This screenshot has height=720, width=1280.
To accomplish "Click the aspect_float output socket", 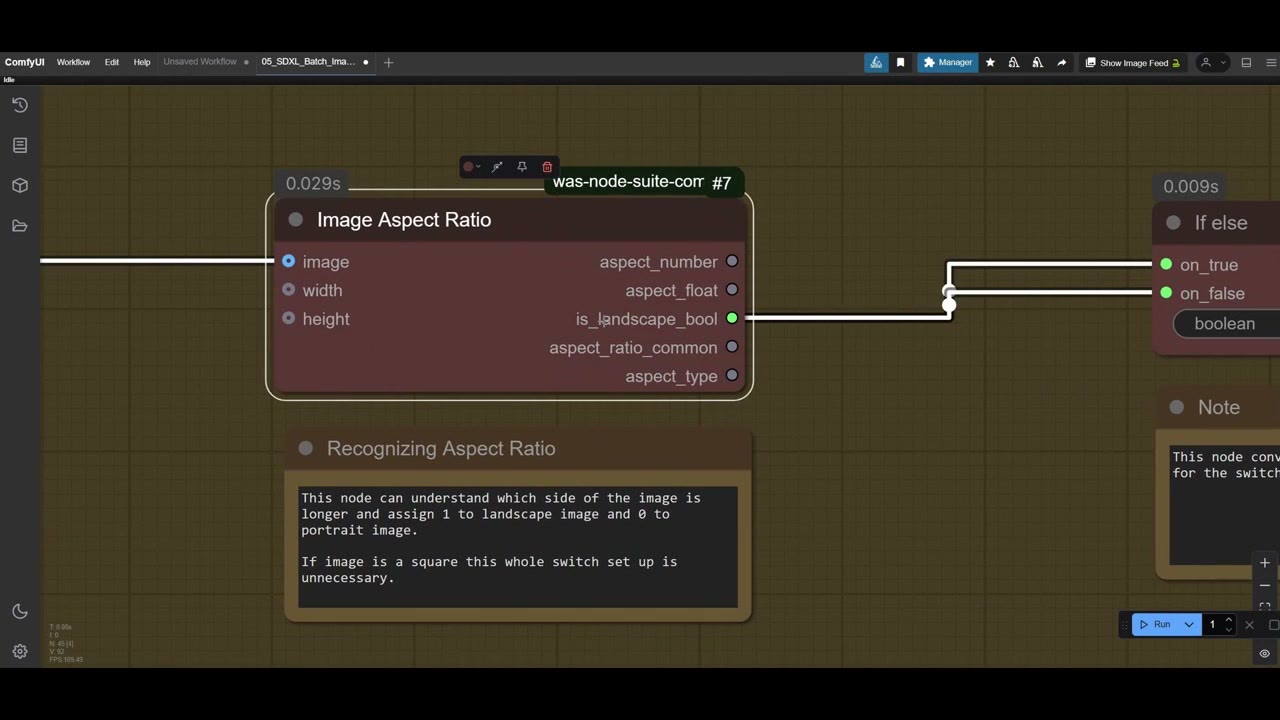I will (x=732, y=290).
